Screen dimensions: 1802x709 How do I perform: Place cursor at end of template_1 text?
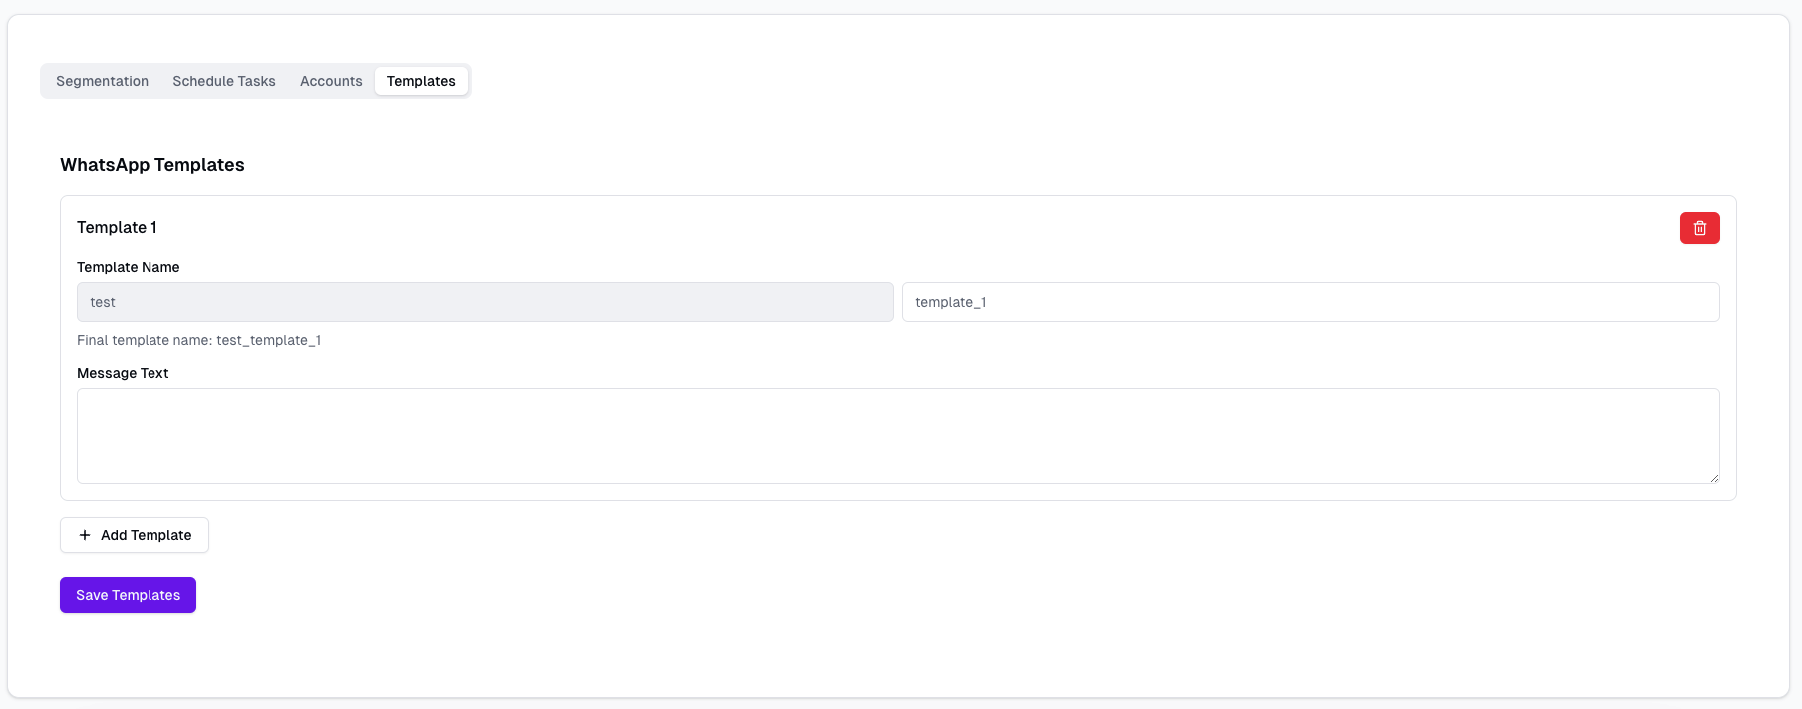click(x=988, y=302)
